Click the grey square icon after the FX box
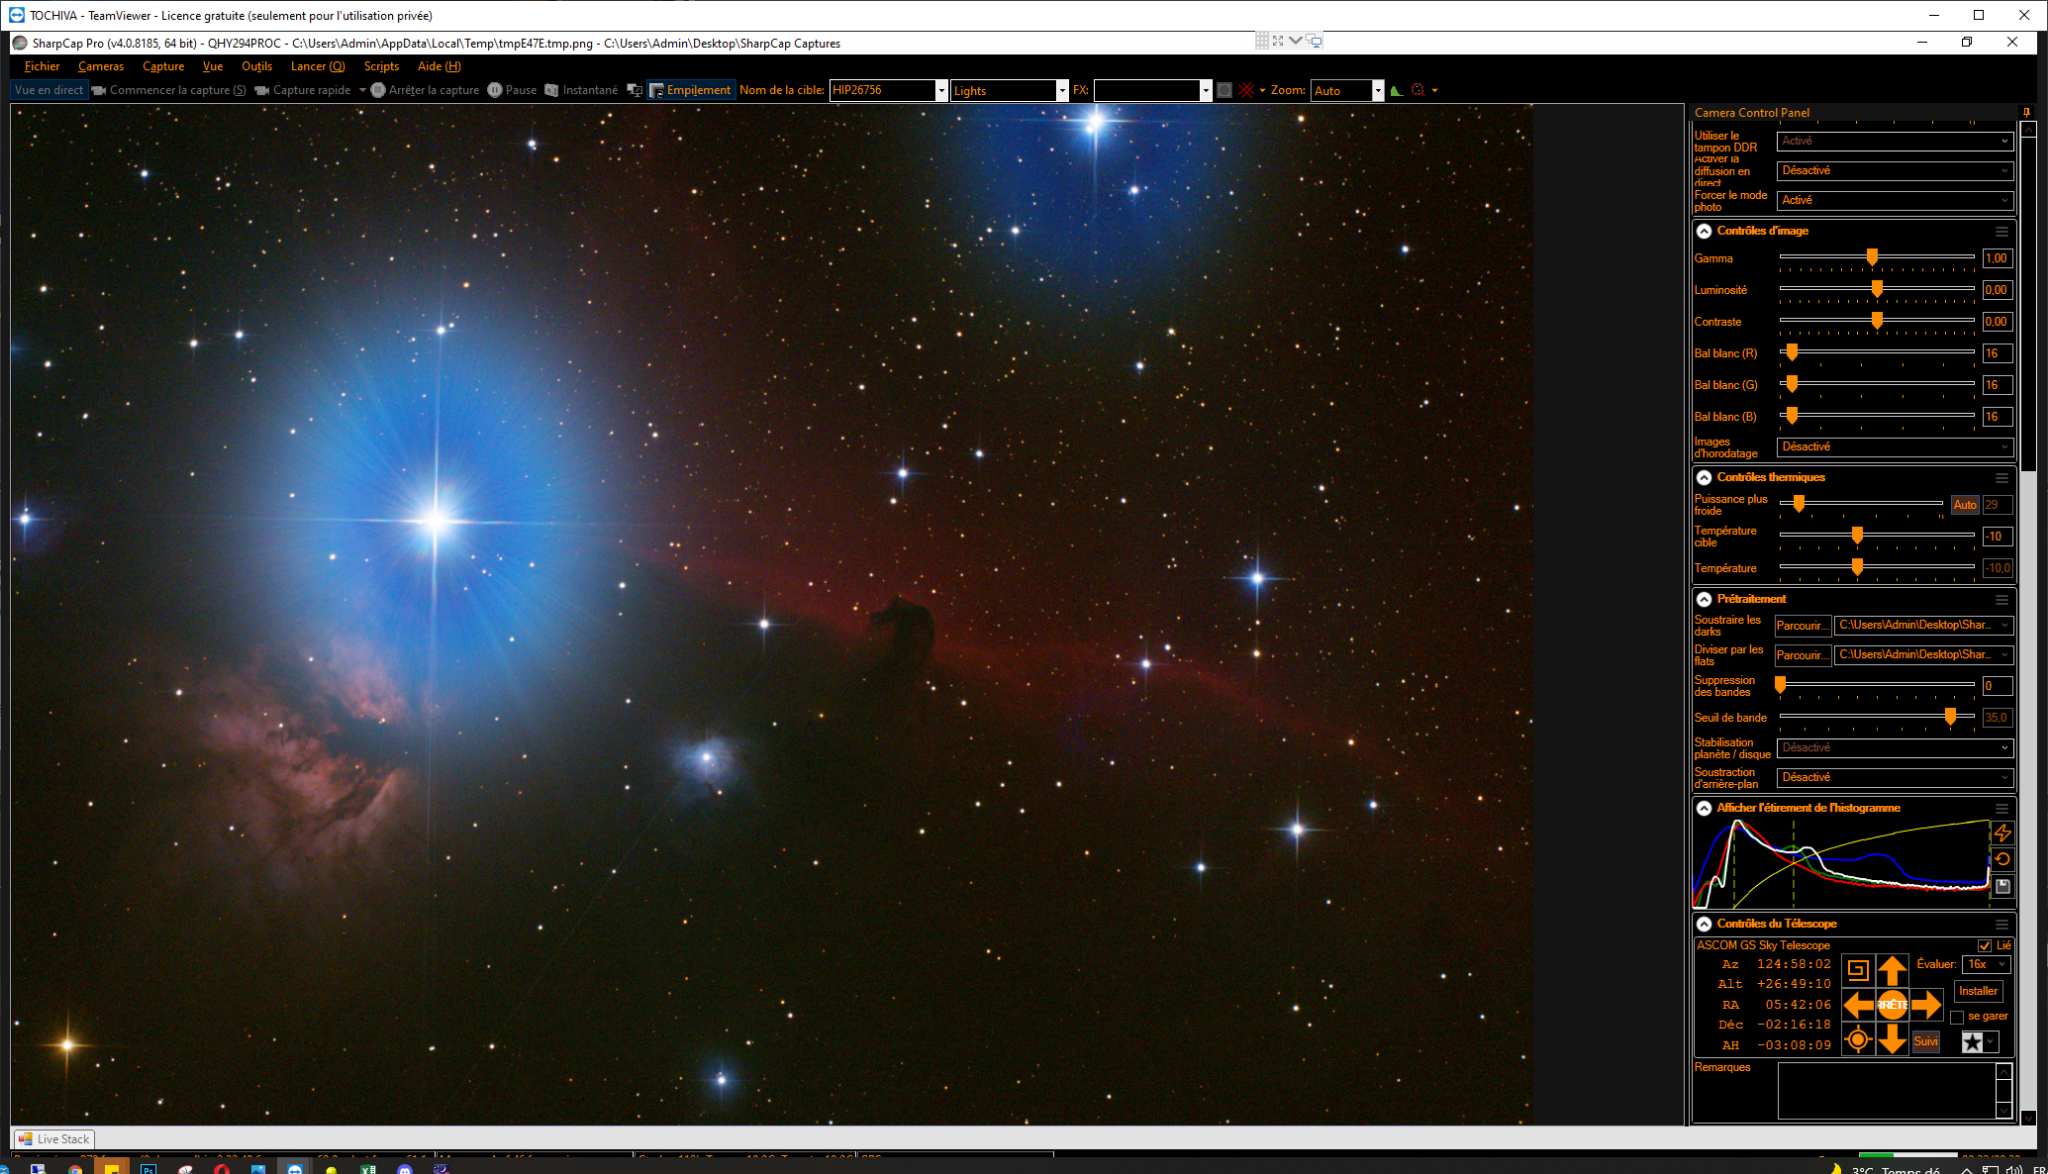The width and height of the screenshot is (2048, 1174). pos(1224,90)
